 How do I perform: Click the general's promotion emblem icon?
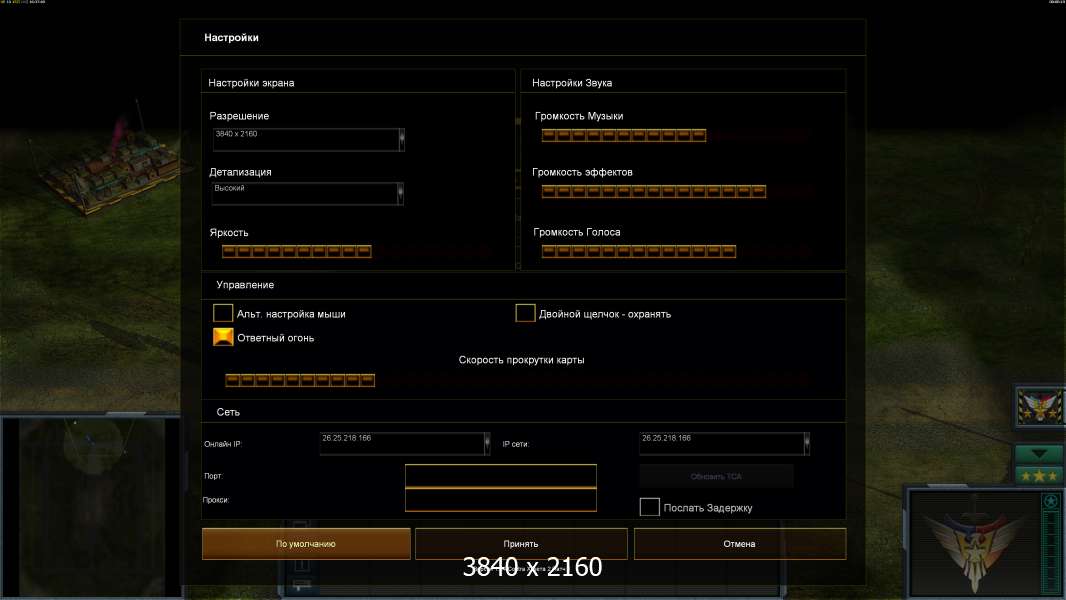pyautogui.click(x=1039, y=408)
